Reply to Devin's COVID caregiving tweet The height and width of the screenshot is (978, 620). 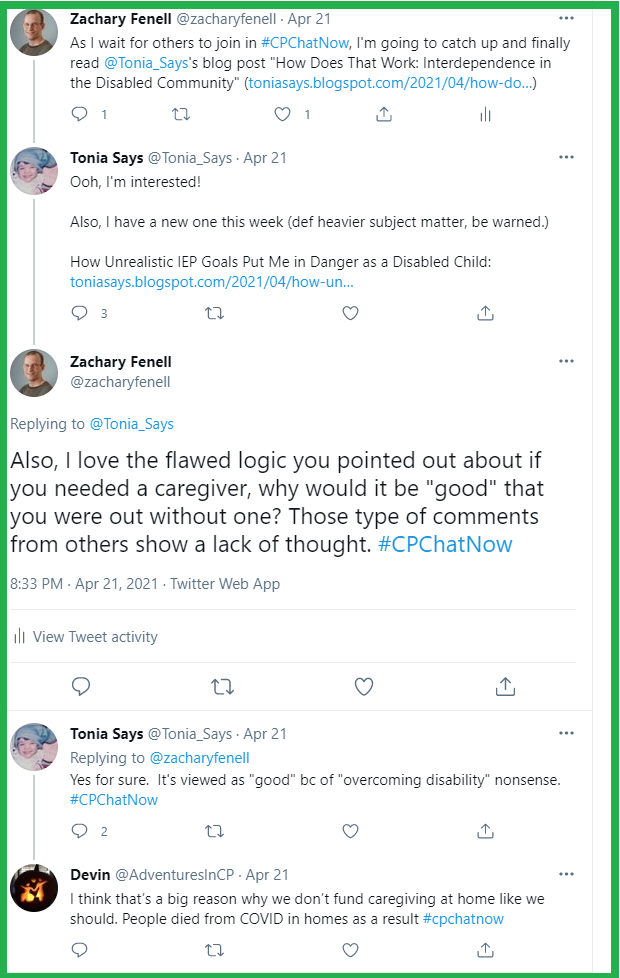coord(81,947)
